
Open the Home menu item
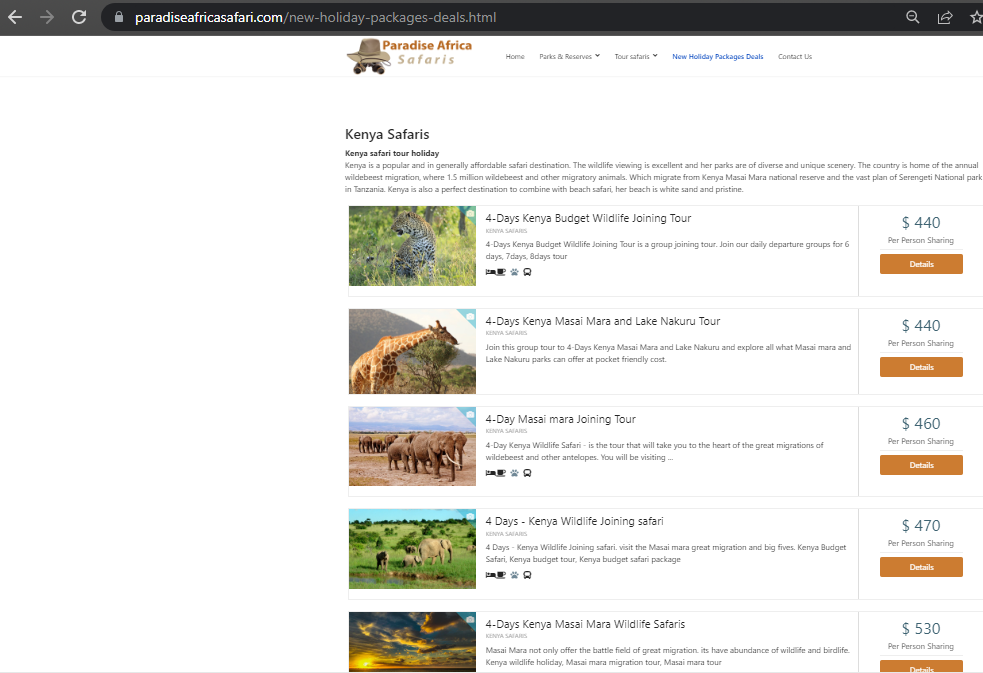tap(515, 57)
